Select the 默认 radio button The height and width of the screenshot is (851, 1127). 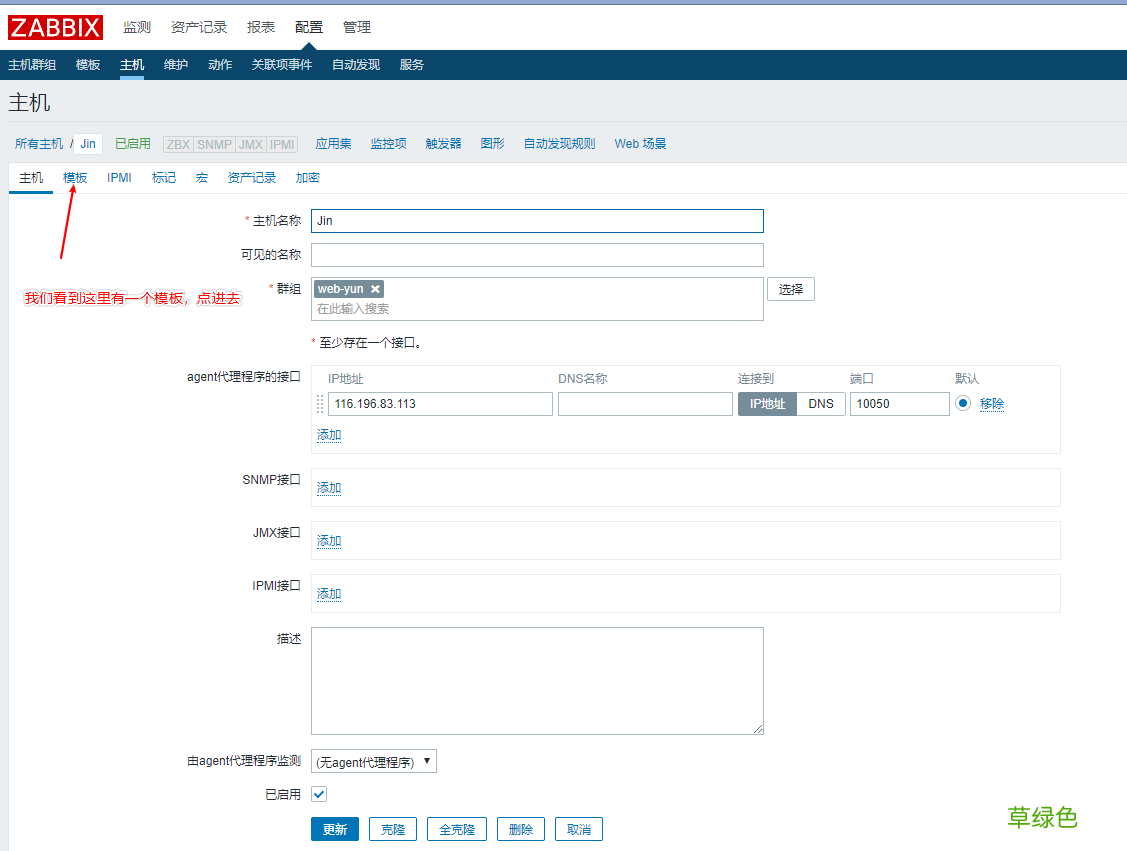(962, 403)
